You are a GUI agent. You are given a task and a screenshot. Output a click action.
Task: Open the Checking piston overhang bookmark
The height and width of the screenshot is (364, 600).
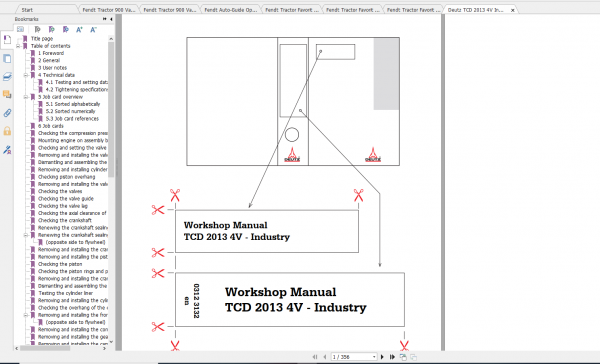click(x=66, y=177)
